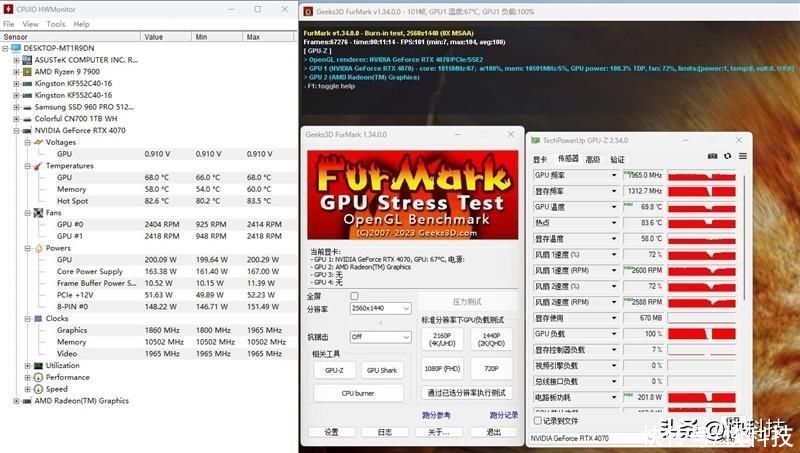Click the GPU Shark button
This screenshot has width=800, height=453.
[x=382, y=370]
